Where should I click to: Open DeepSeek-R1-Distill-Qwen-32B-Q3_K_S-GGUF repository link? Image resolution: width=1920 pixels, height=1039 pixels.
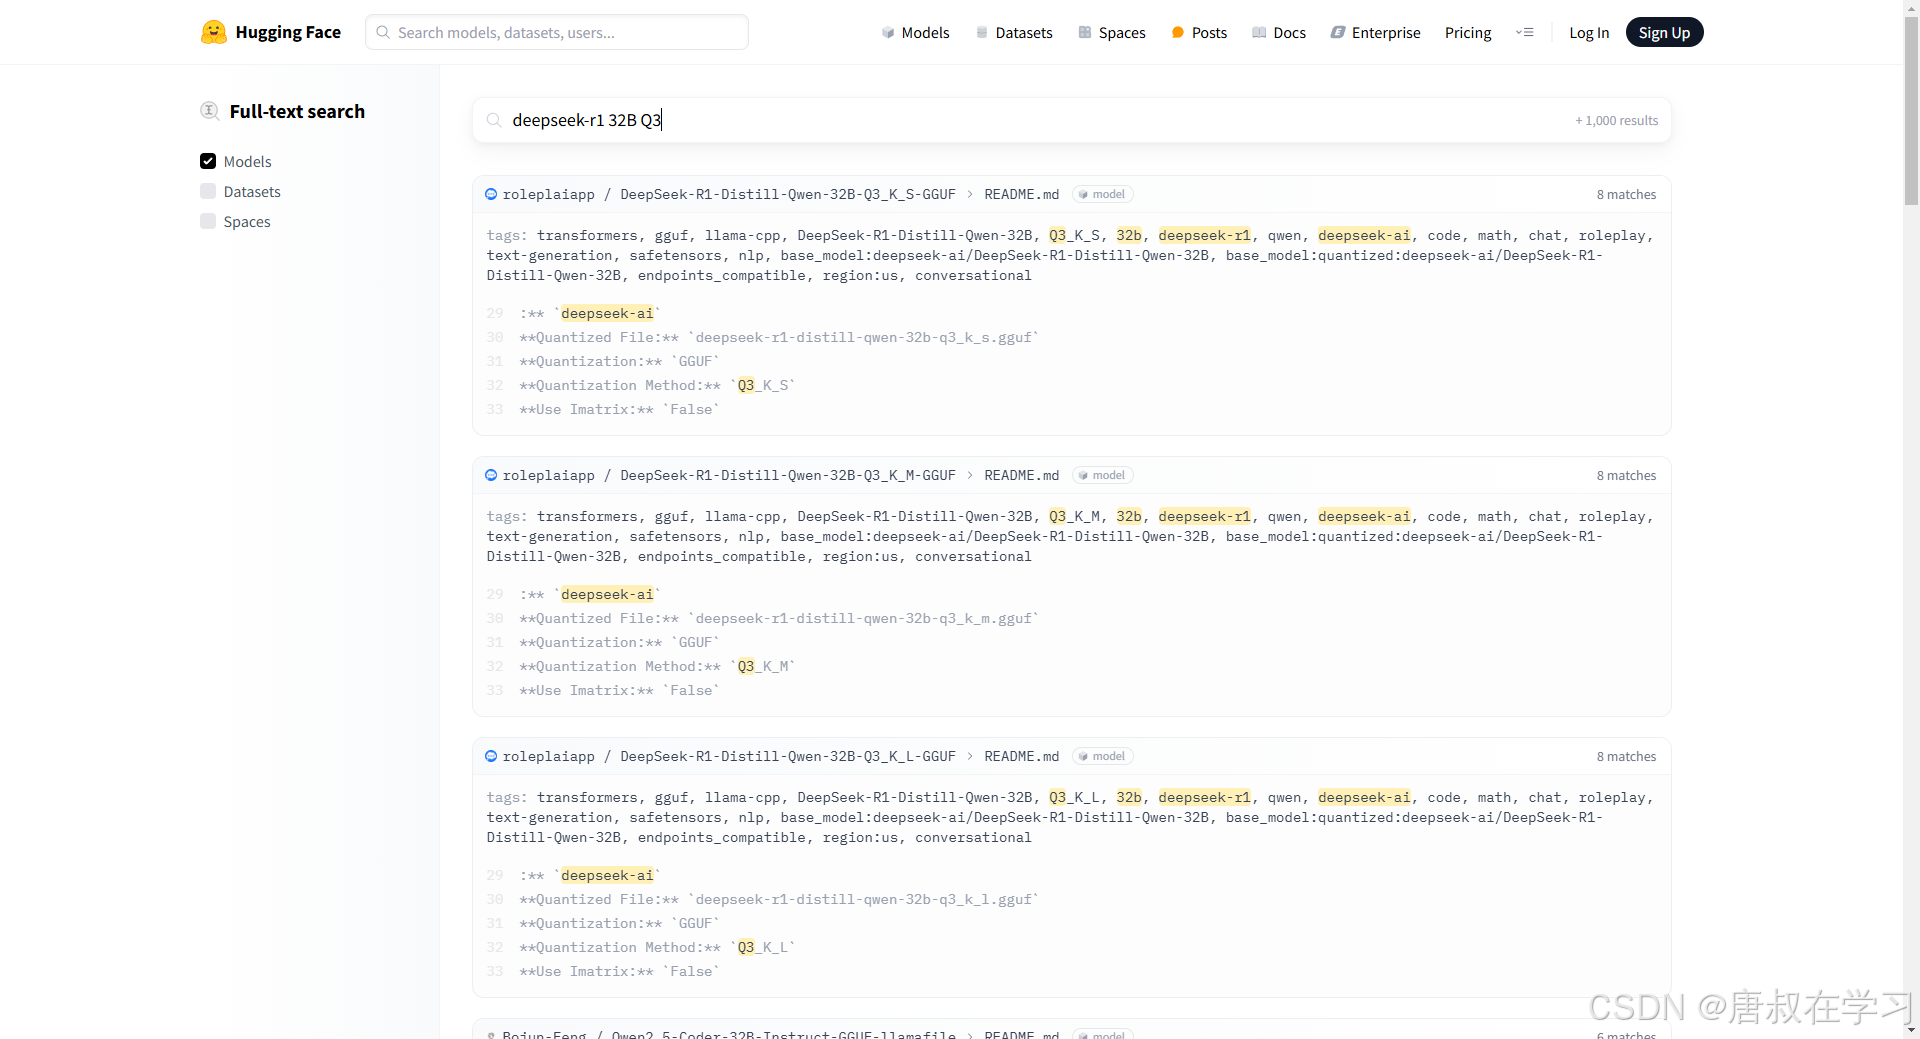pos(788,194)
